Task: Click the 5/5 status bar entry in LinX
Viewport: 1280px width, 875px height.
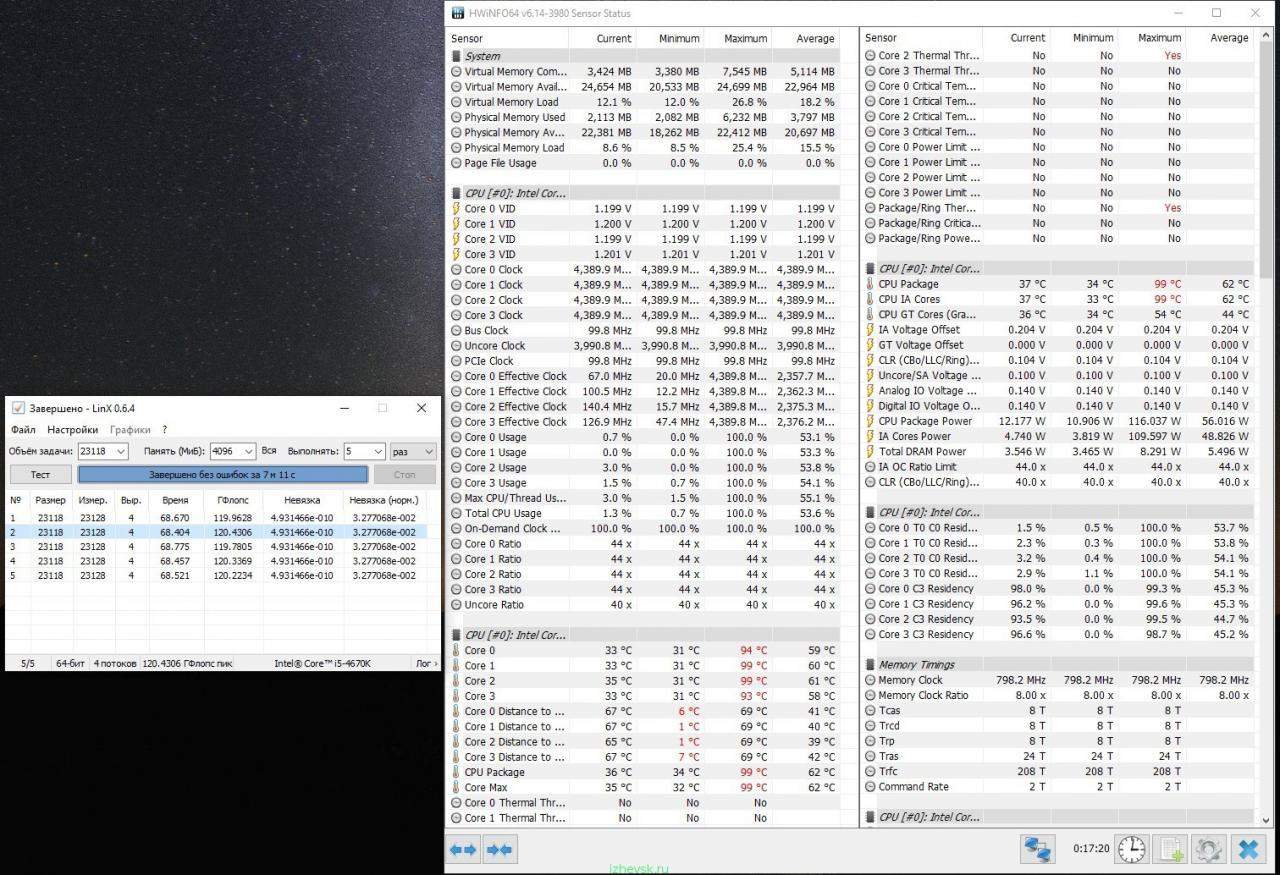Action: (x=28, y=663)
